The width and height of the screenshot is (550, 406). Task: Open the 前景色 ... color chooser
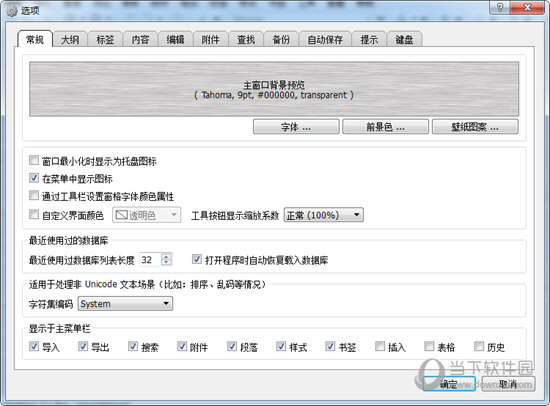coord(385,127)
